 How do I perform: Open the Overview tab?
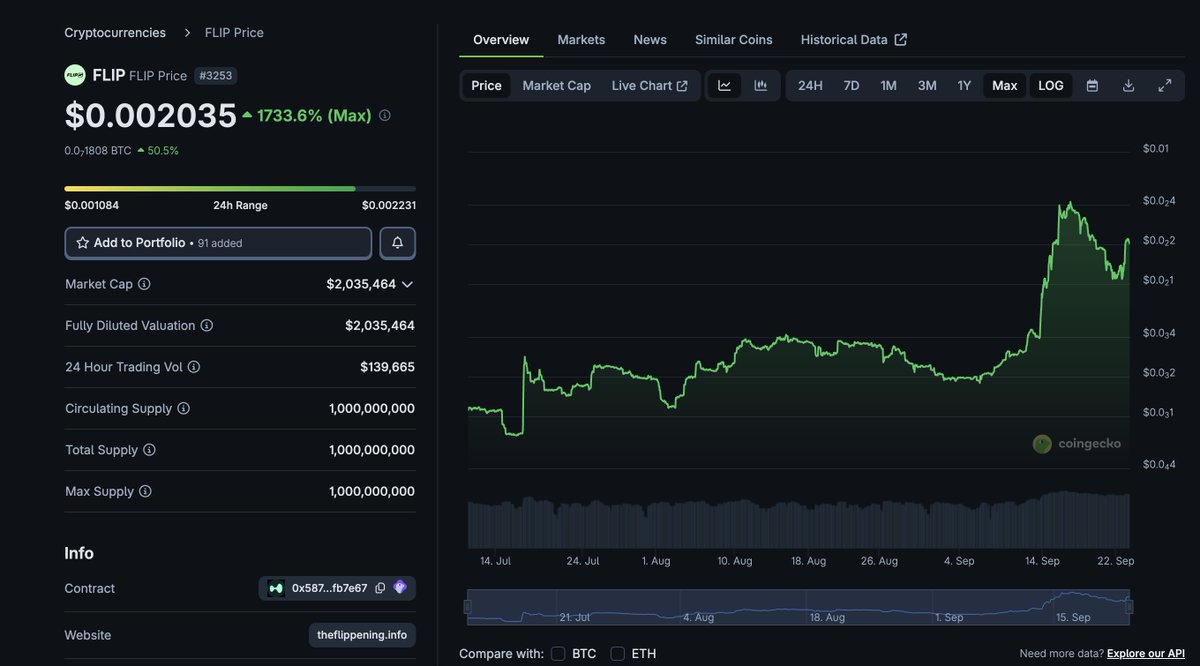pyautogui.click(x=501, y=40)
